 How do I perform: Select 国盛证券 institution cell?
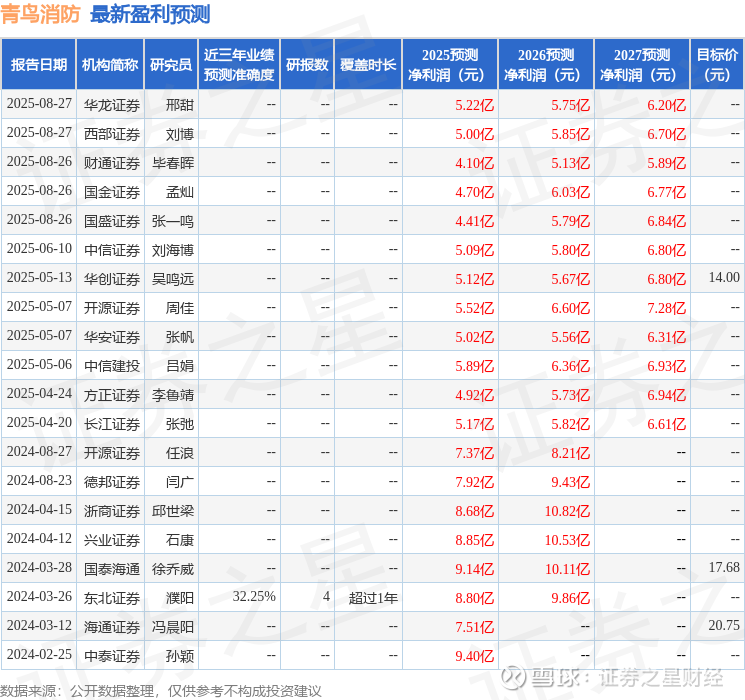[112, 221]
